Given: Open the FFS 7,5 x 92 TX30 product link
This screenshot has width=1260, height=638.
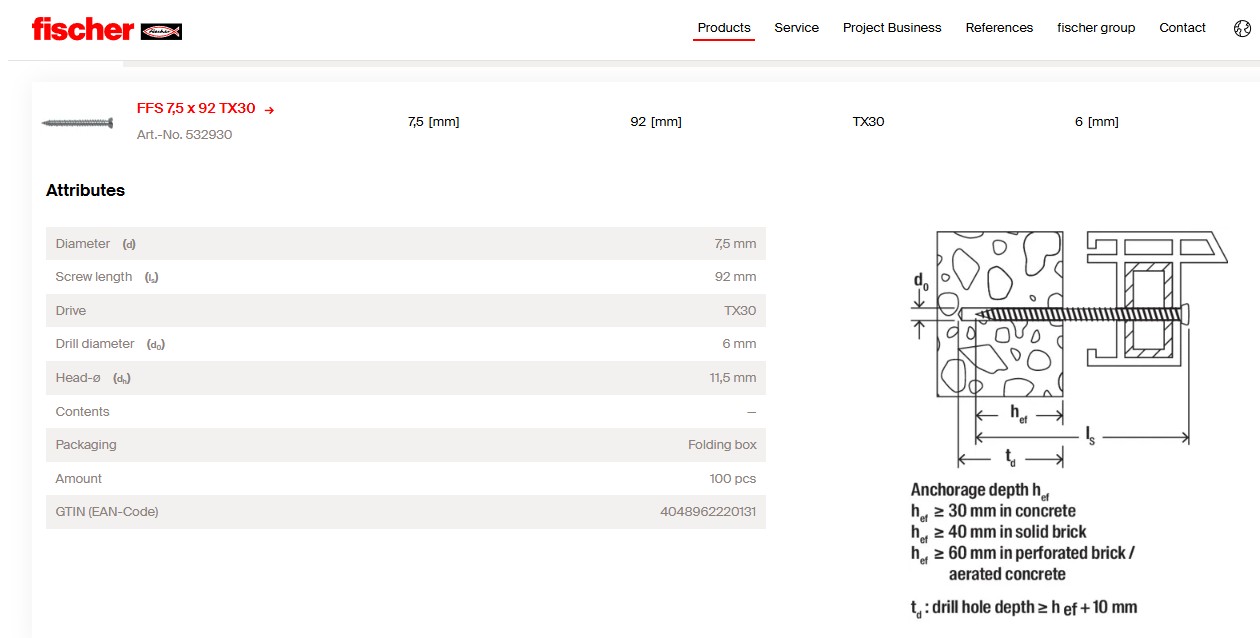Looking at the screenshot, I should coord(196,108).
